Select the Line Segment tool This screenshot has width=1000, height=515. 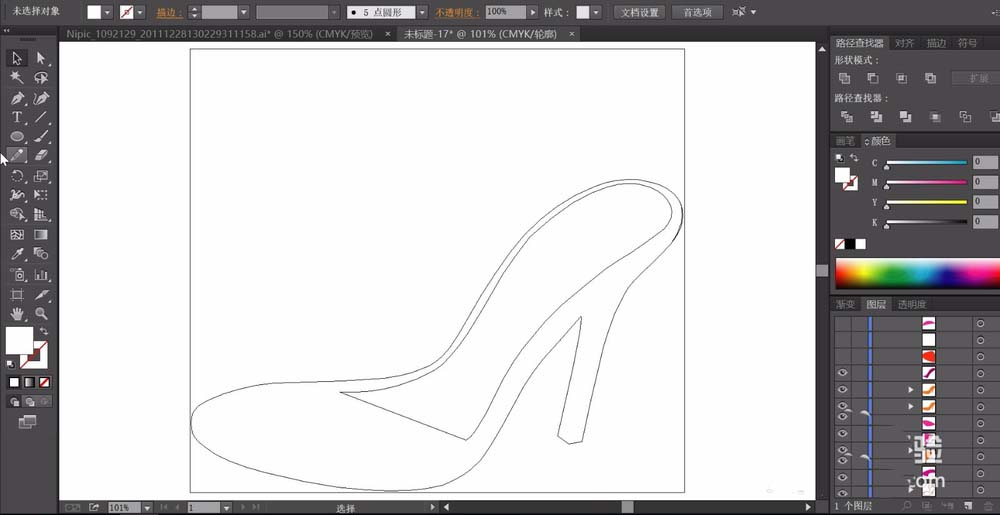coord(41,117)
